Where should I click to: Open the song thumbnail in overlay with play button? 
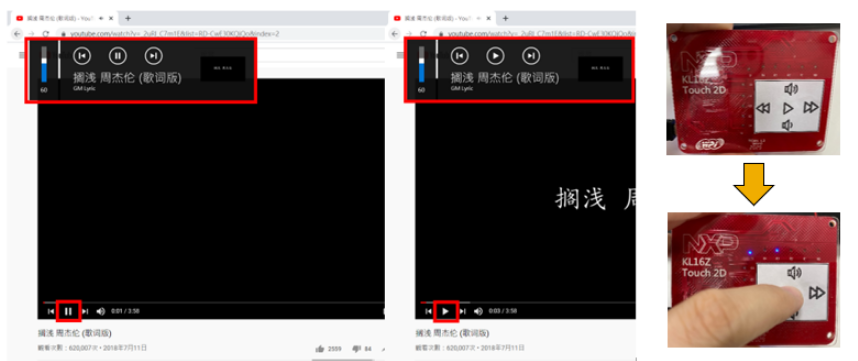coord(600,69)
